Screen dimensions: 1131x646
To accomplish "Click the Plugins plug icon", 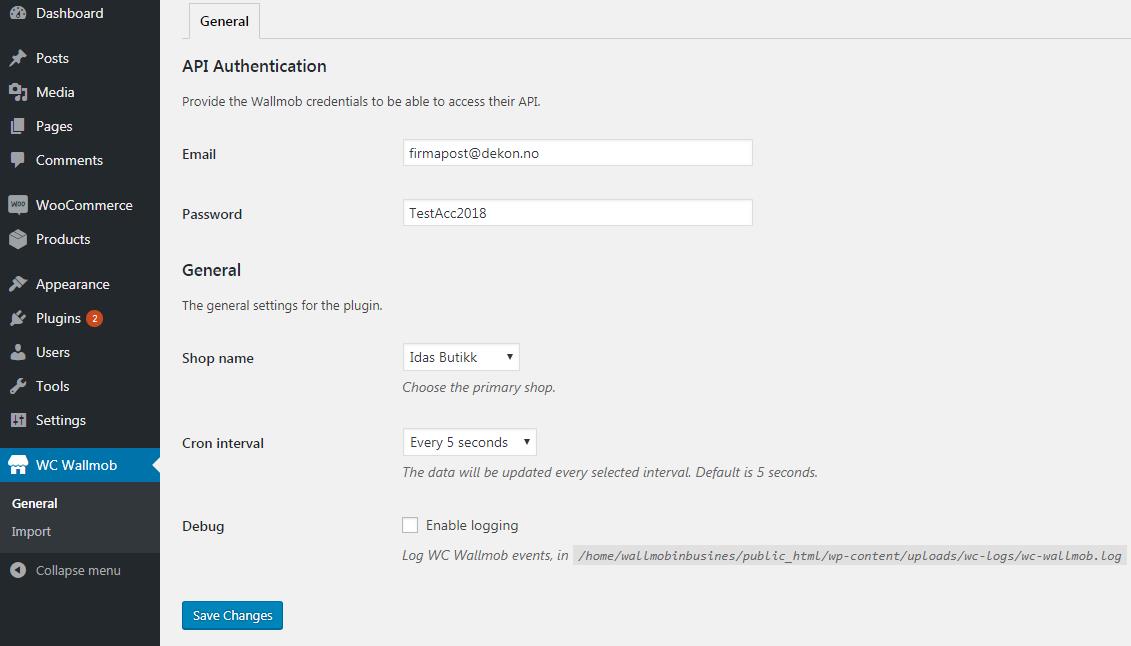I will [x=18, y=318].
